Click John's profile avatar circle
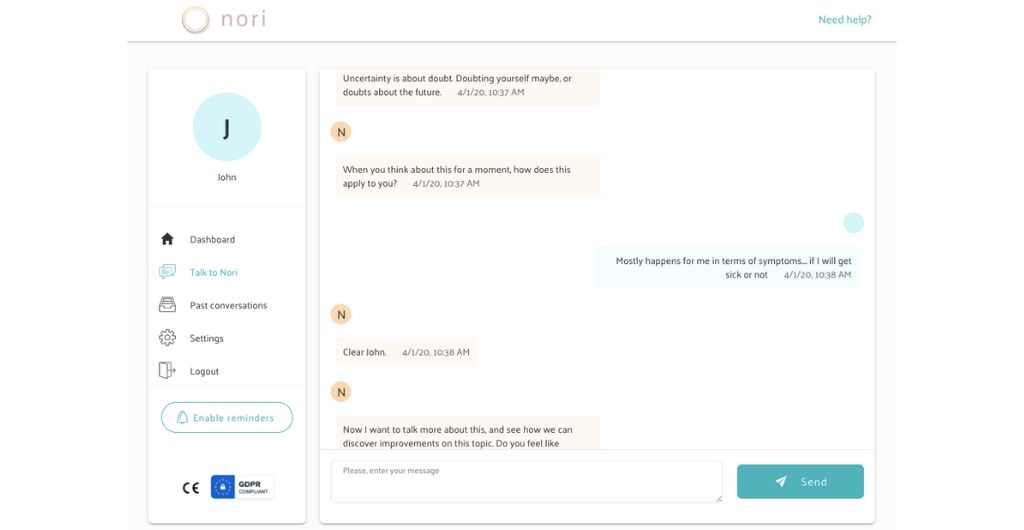This screenshot has width=1024, height=530. coord(227,127)
